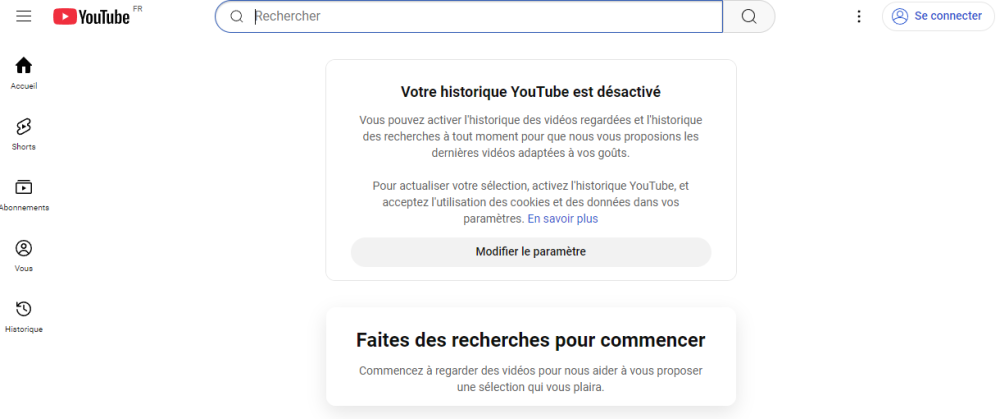Open Shorts from the sidebar icon

pyautogui.click(x=24, y=126)
